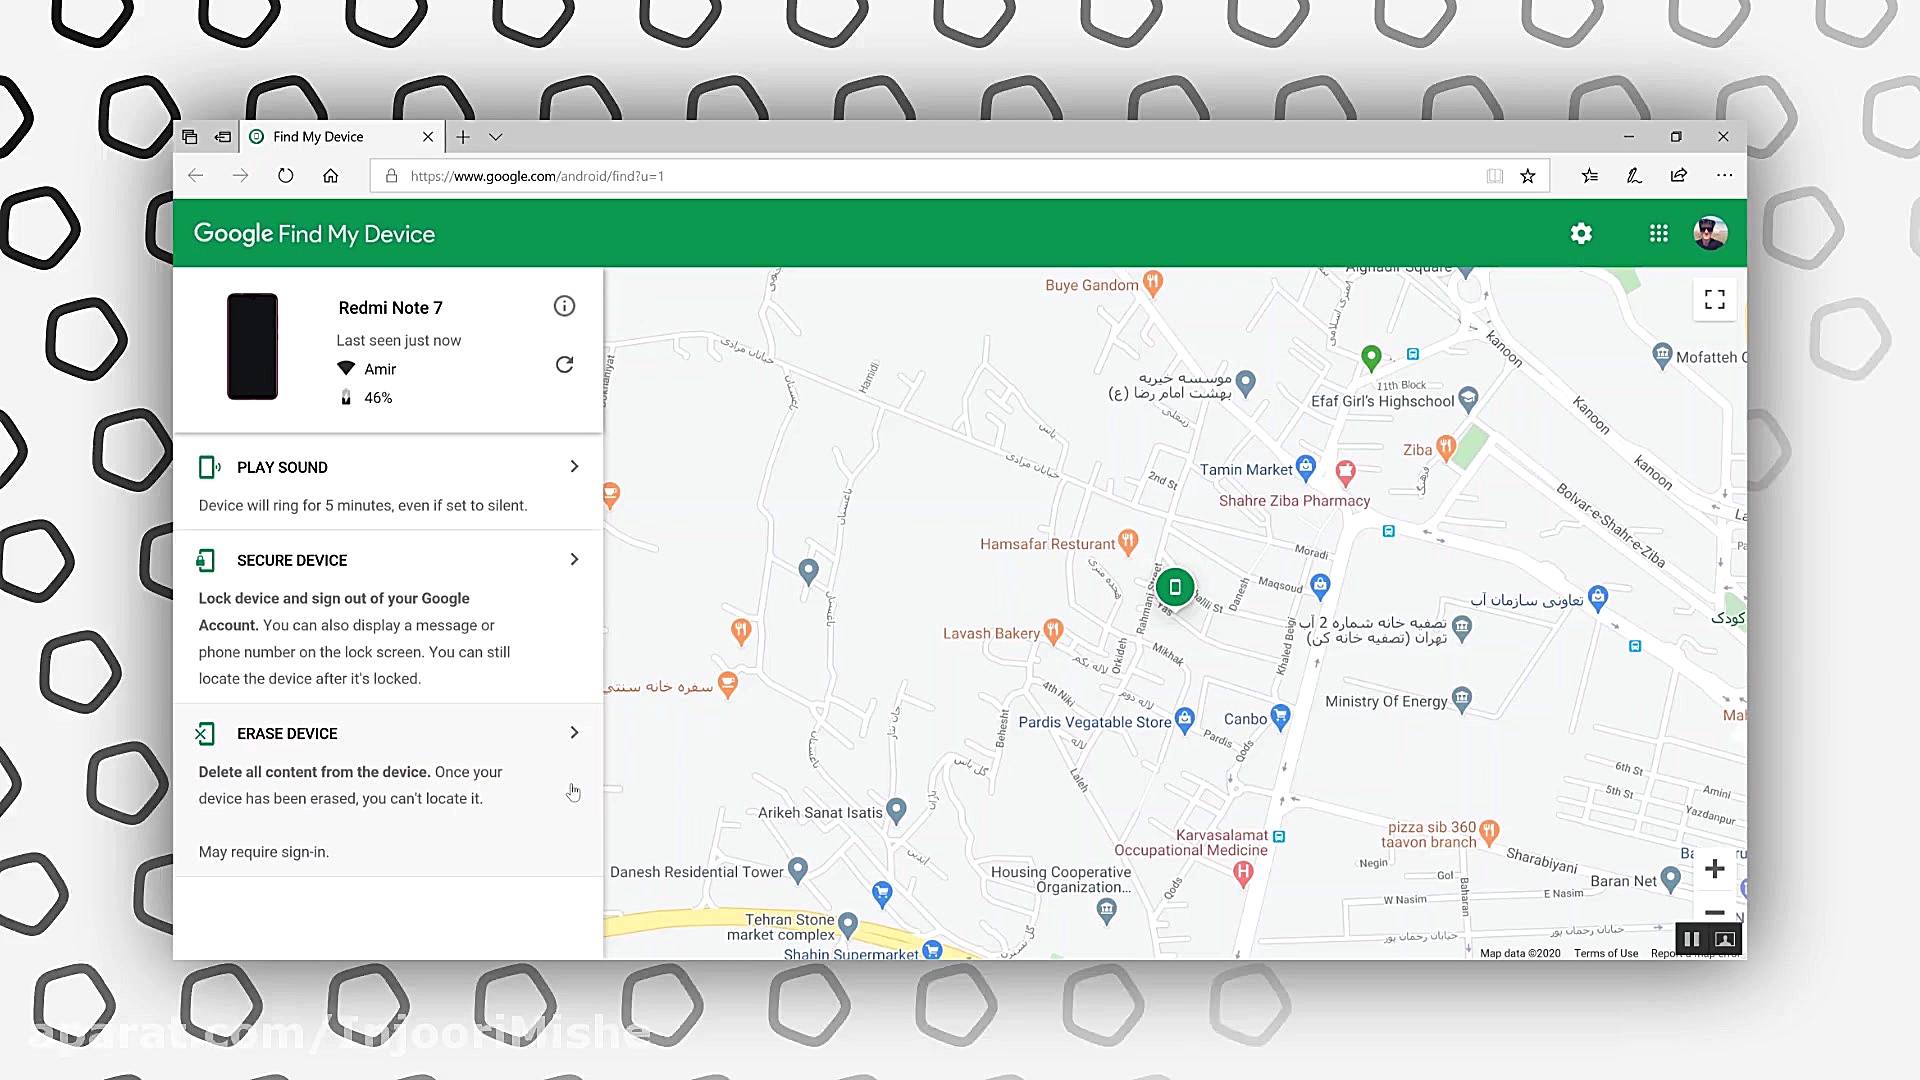Refresh the Redmi Note 7 location
Screen dimensions: 1920x1080
[x=564, y=365]
